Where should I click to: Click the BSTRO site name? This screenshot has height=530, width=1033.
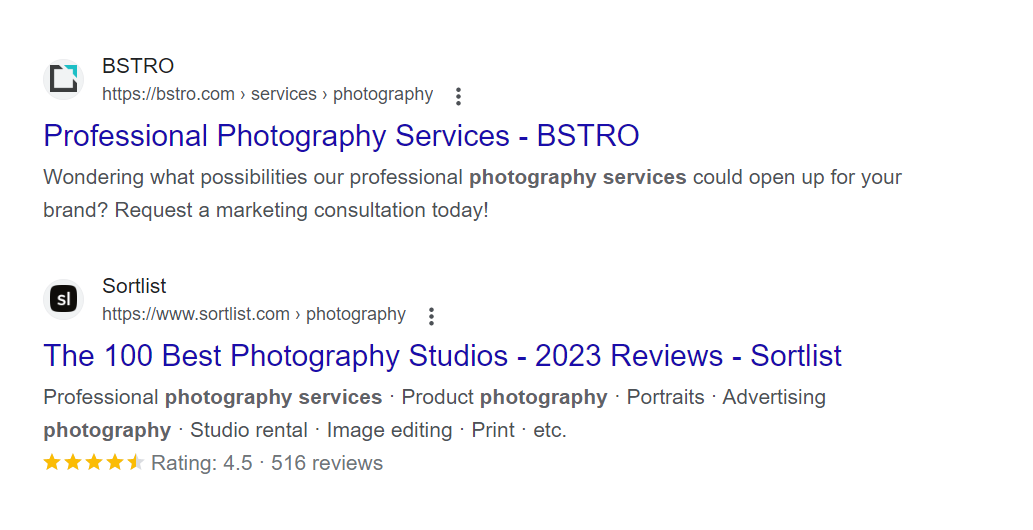[x=138, y=66]
